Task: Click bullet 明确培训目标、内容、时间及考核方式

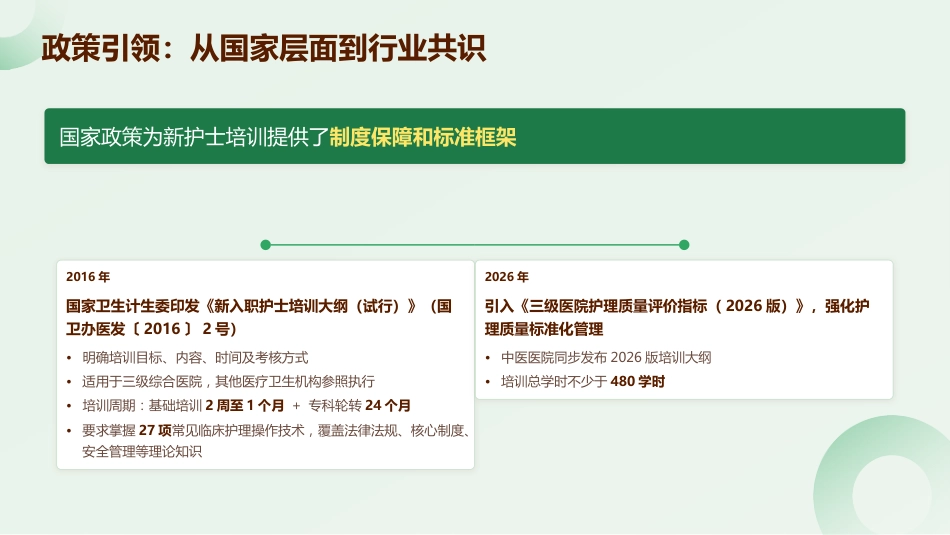Action: pos(195,357)
